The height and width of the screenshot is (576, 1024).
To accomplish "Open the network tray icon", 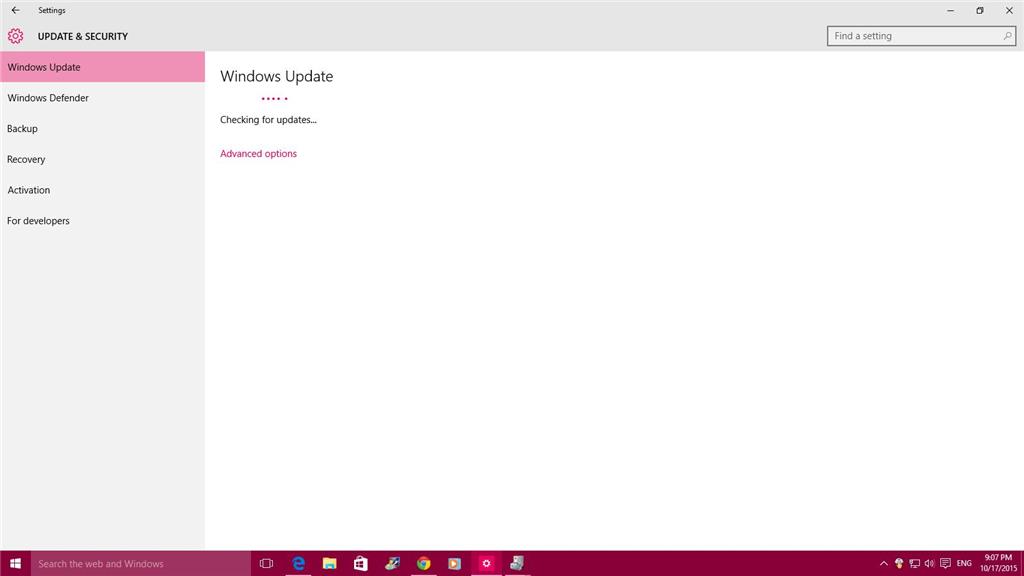I will click(914, 563).
